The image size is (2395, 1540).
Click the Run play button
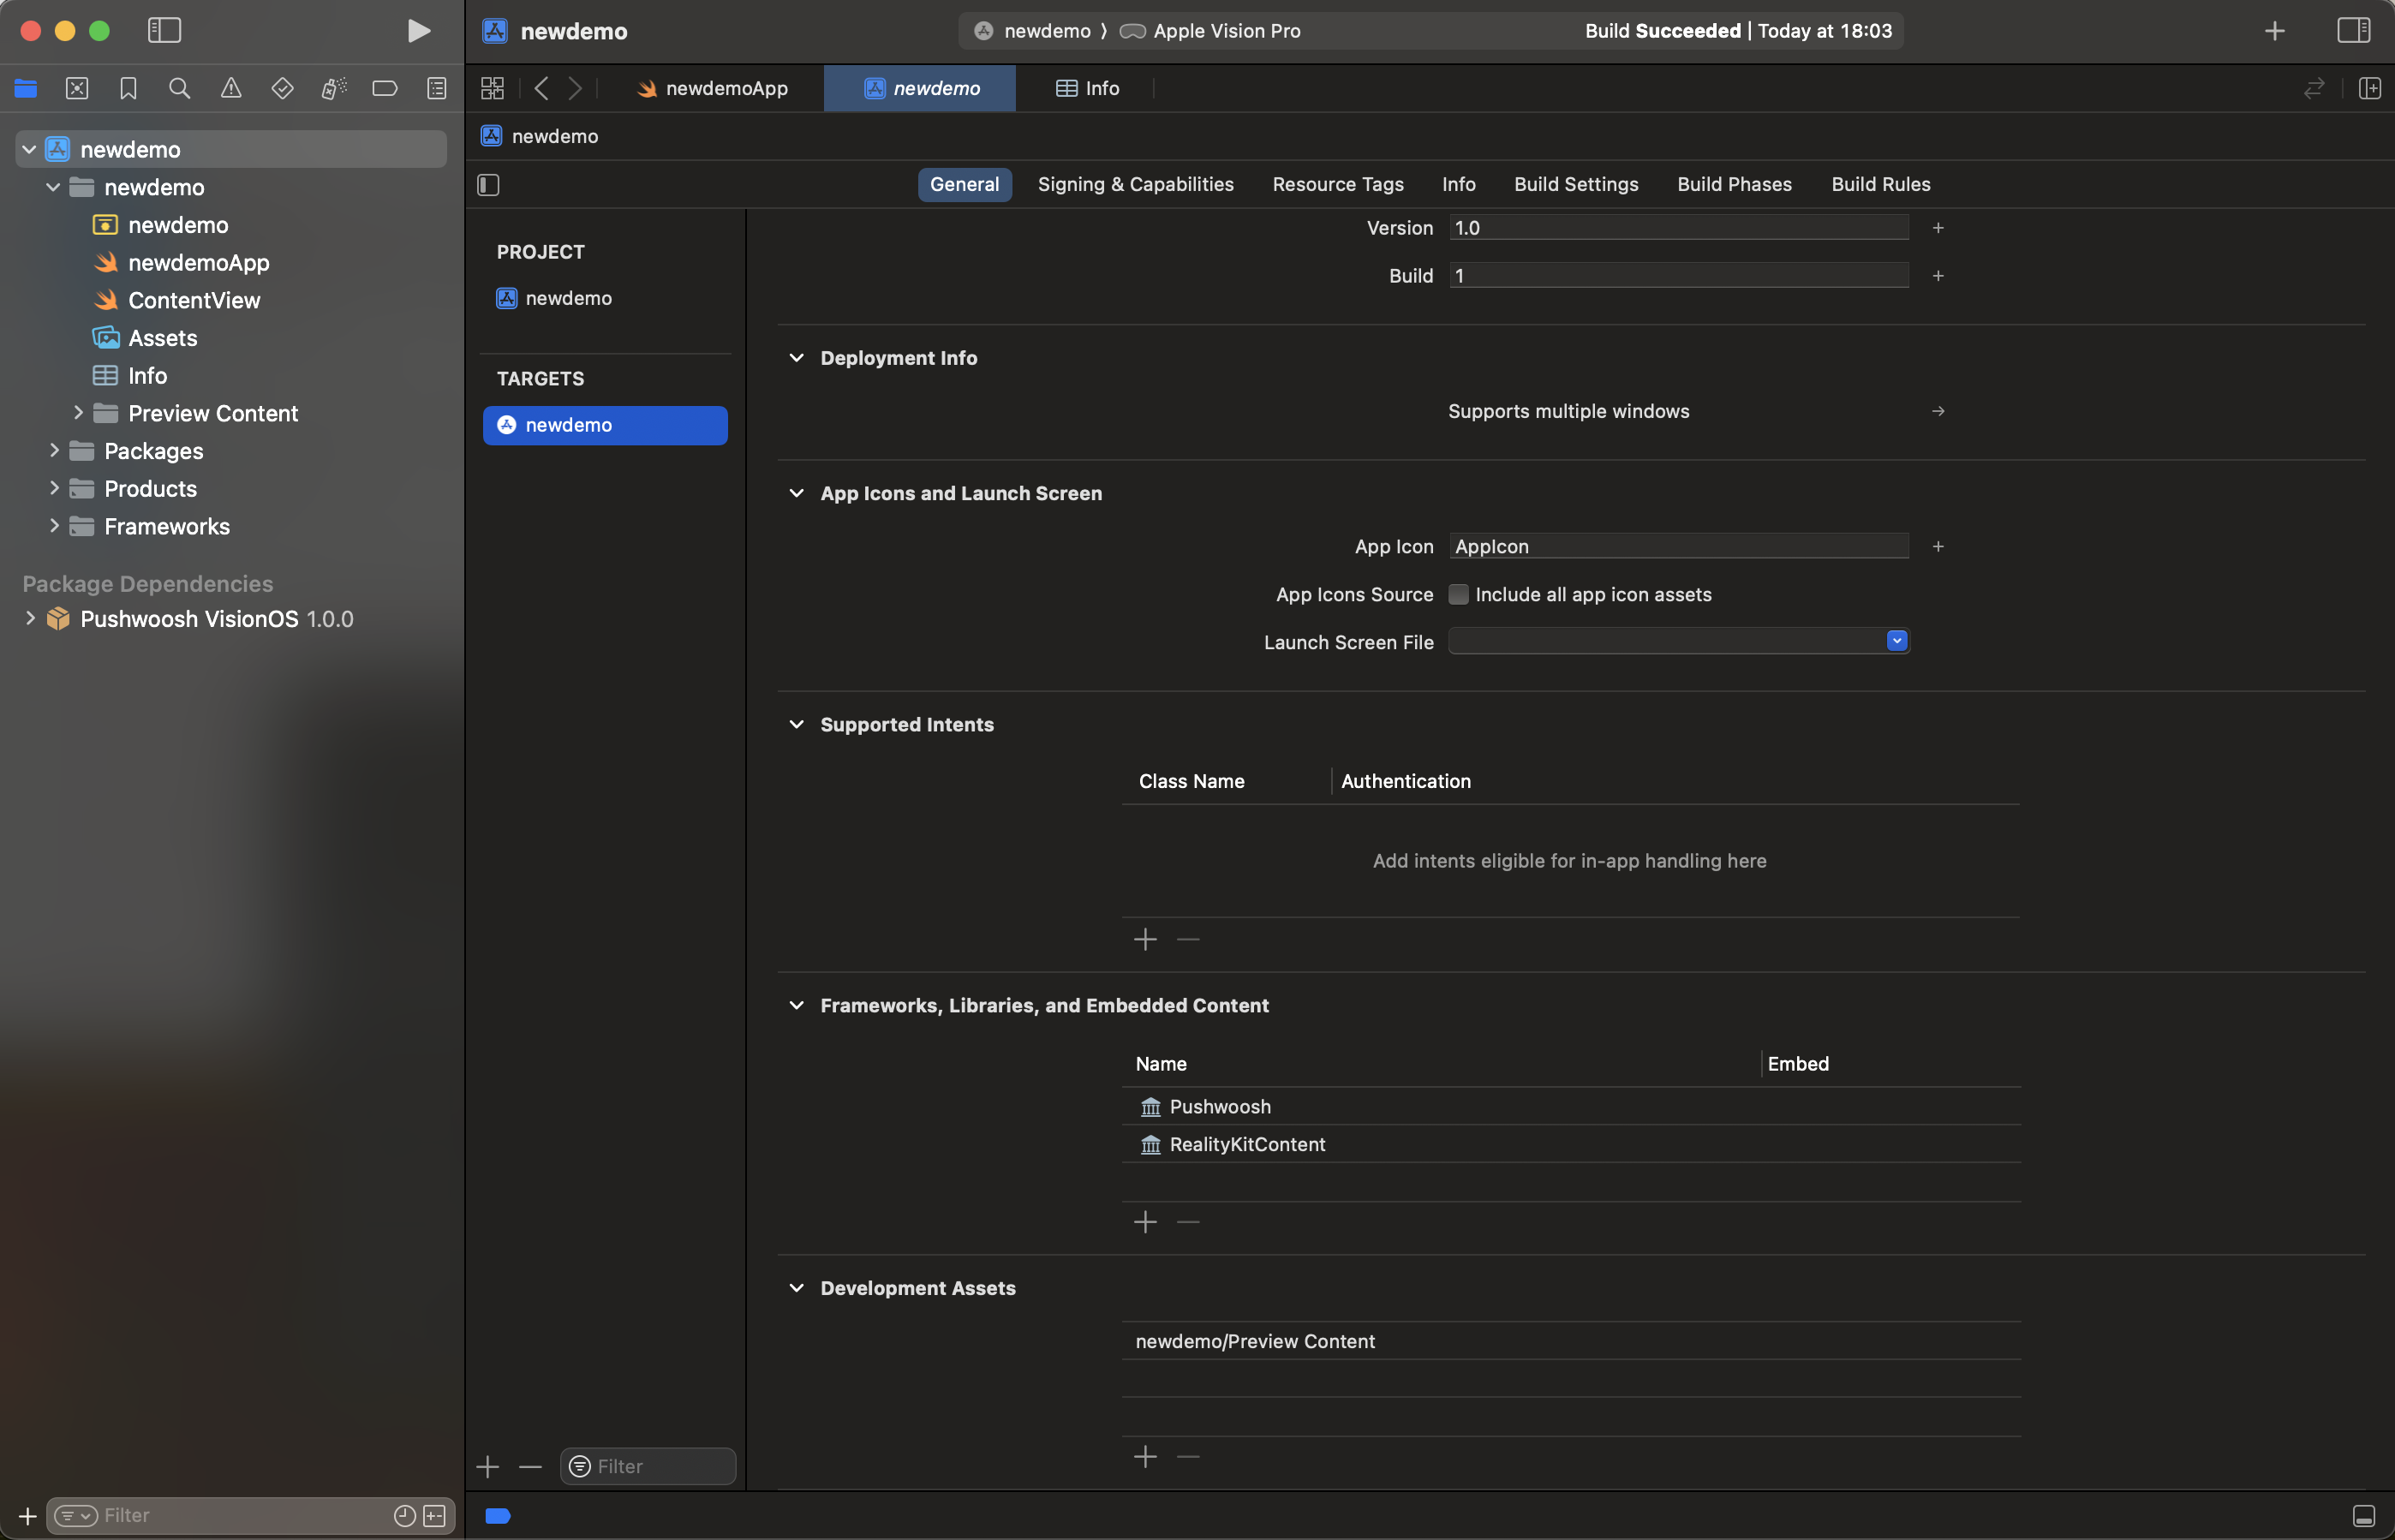(418, 31)
